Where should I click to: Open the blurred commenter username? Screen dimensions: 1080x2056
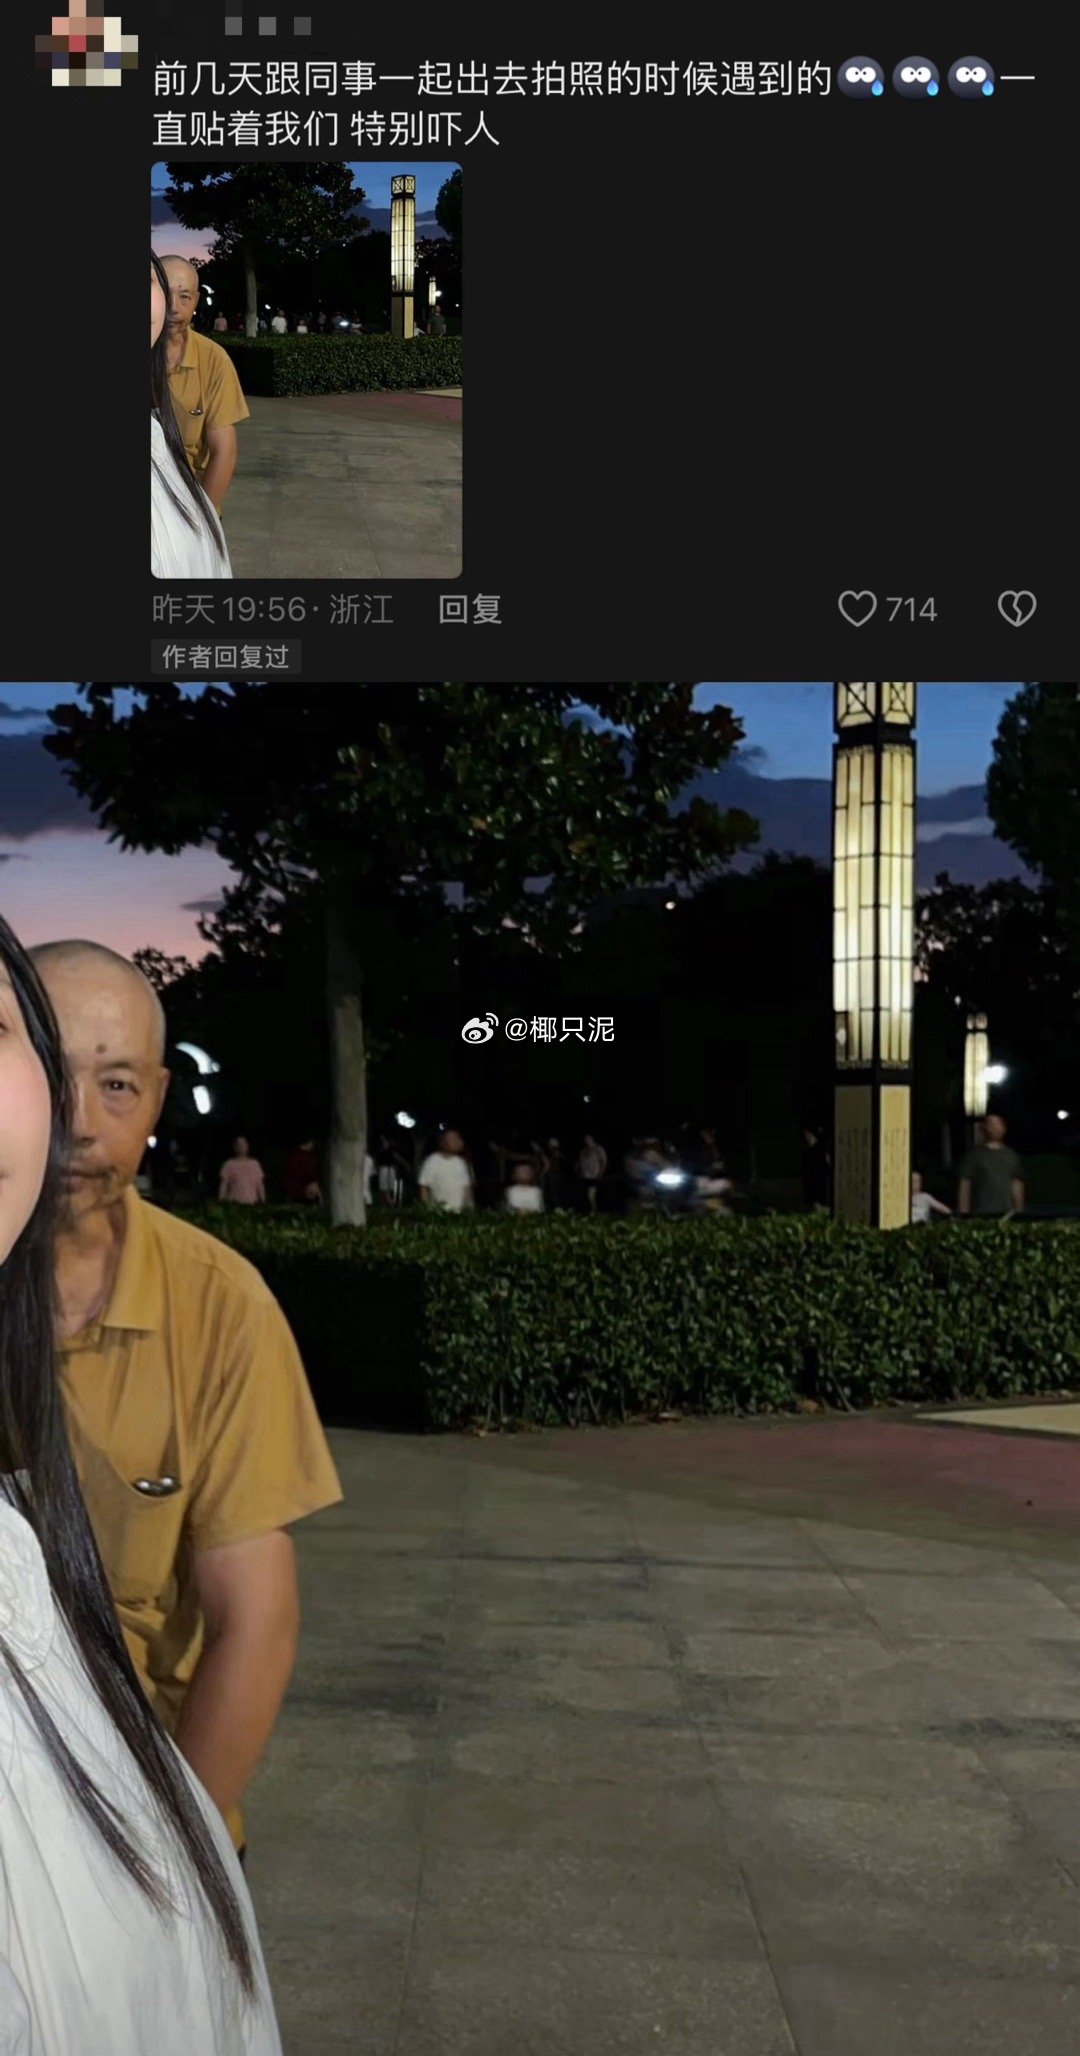coord(267,26)
